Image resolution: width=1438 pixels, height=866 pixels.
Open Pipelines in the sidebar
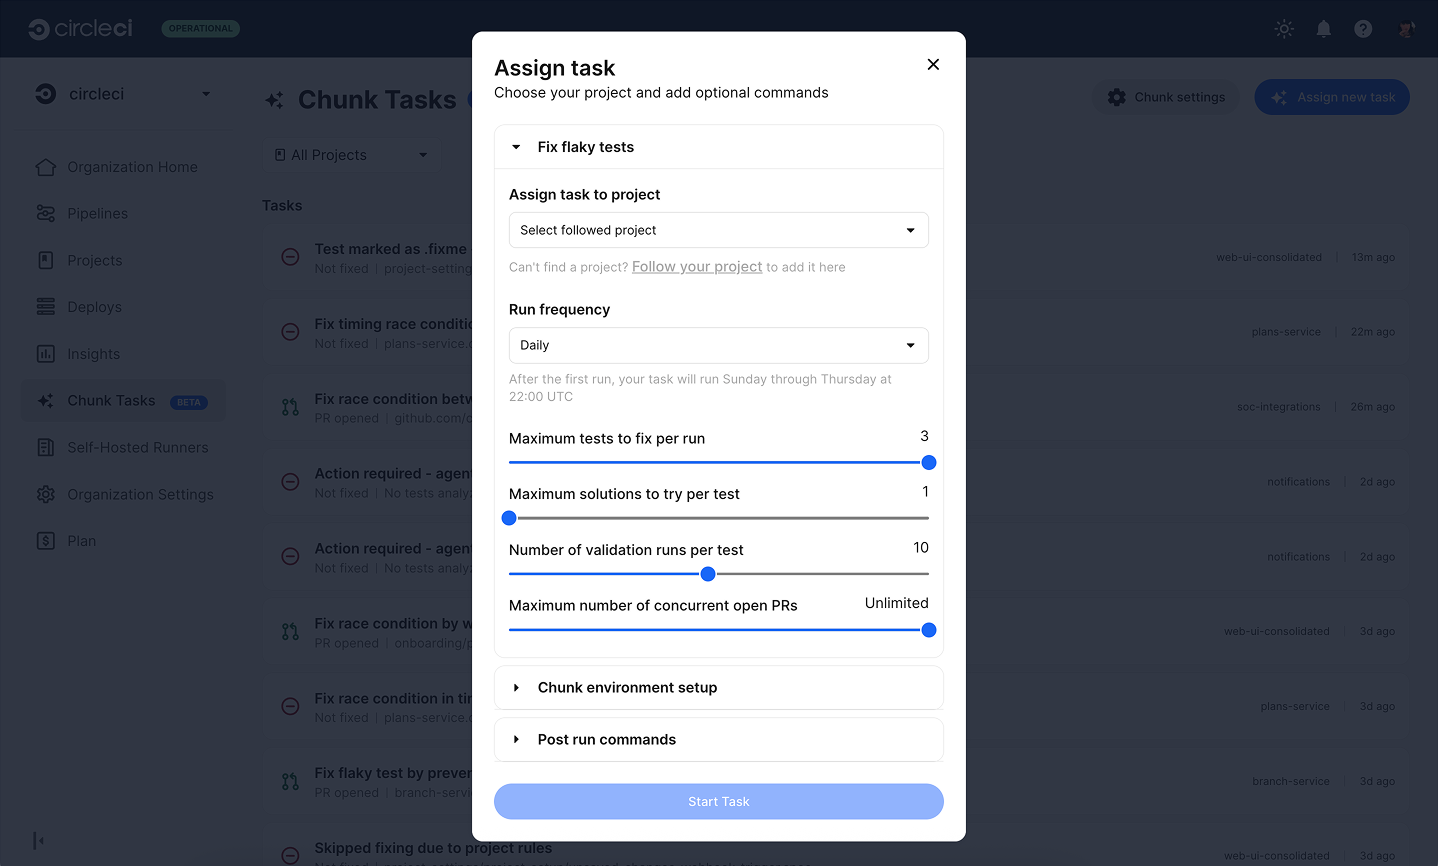96,213
